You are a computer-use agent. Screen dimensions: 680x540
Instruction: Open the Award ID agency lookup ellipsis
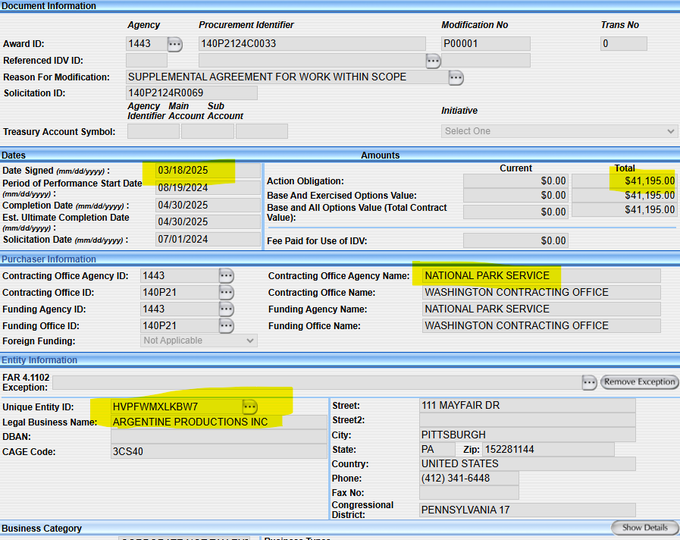(x=175, y=44)
